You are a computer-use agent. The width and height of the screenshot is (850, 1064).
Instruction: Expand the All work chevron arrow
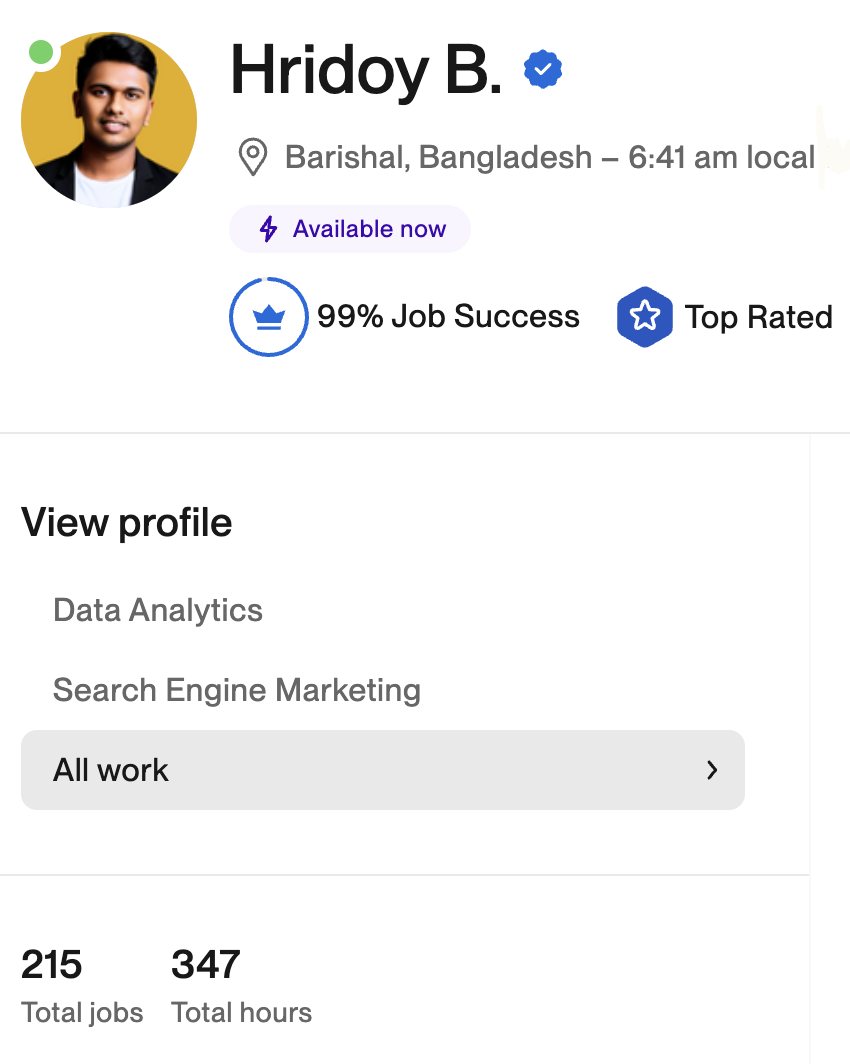[712, 770]
